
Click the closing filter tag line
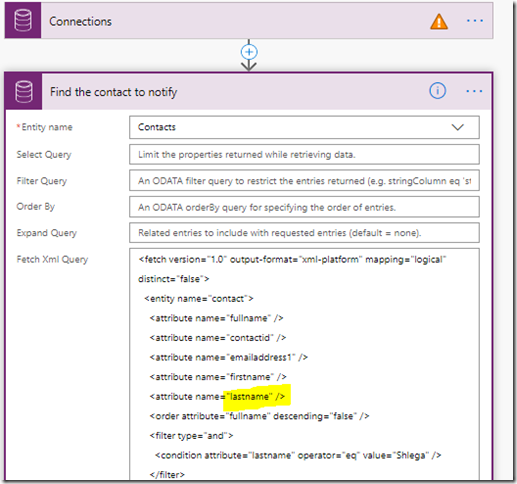click(167, 474)
